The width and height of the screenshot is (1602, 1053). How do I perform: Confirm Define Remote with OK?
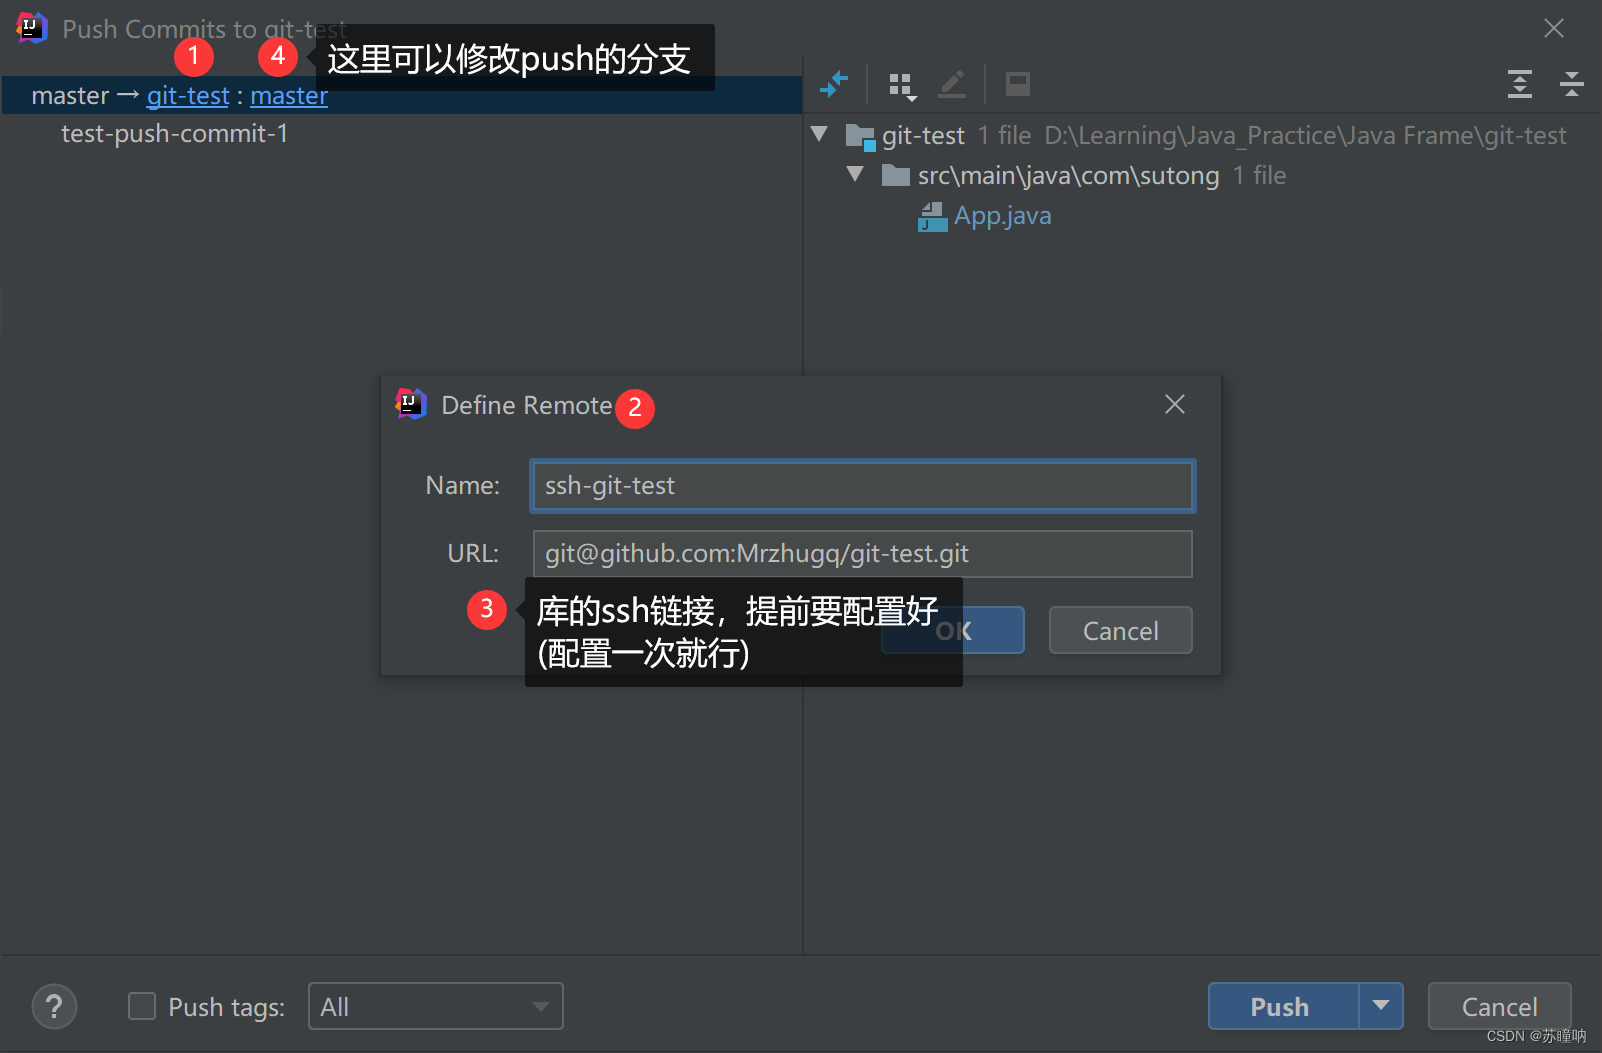pos(953,630)
